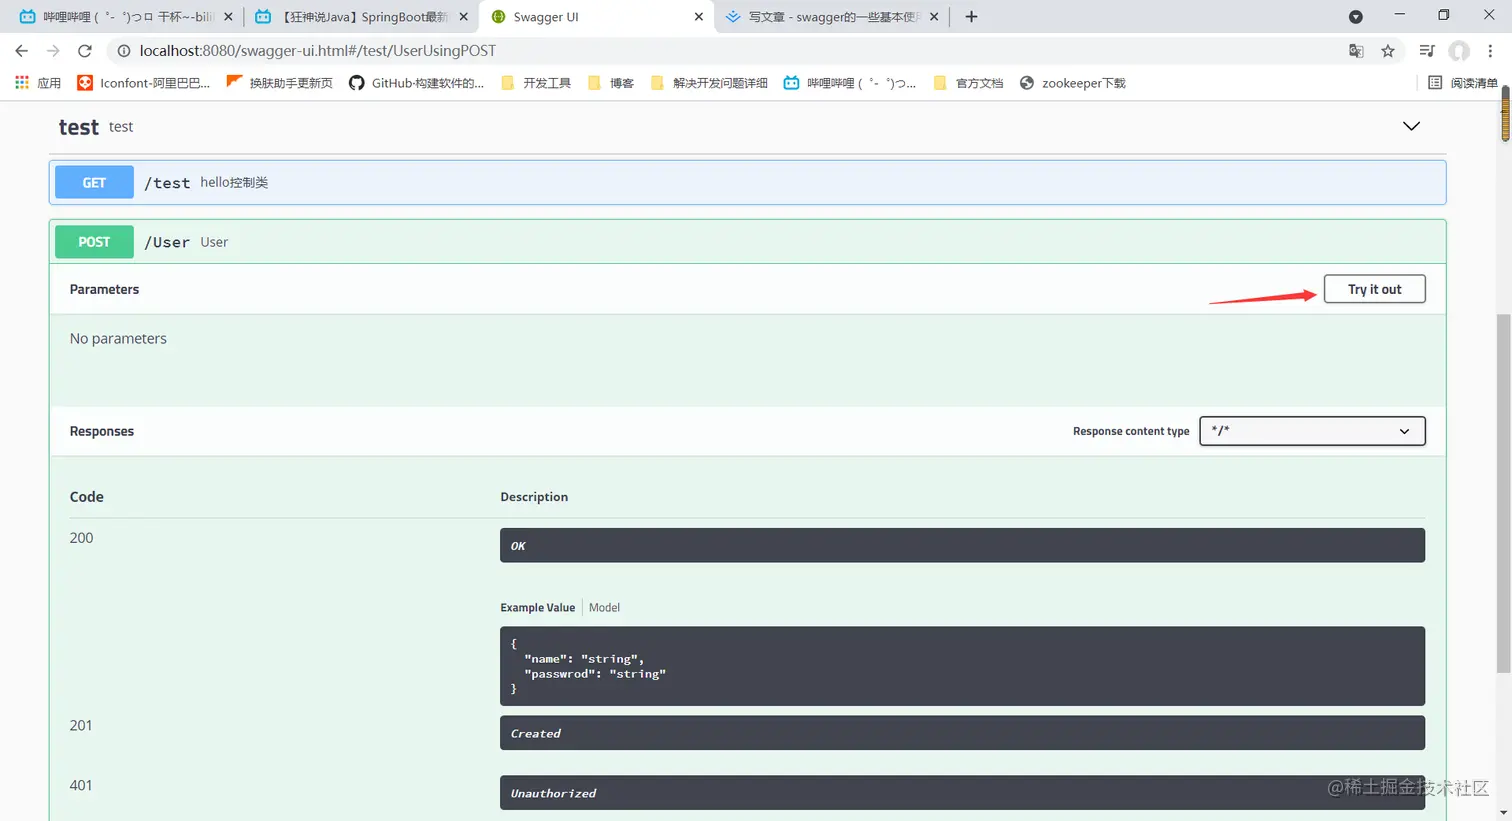The width and height of the screenshot is (1512, 821).
Task: Click the browser Forward arrow
Action: click(53, 51)
